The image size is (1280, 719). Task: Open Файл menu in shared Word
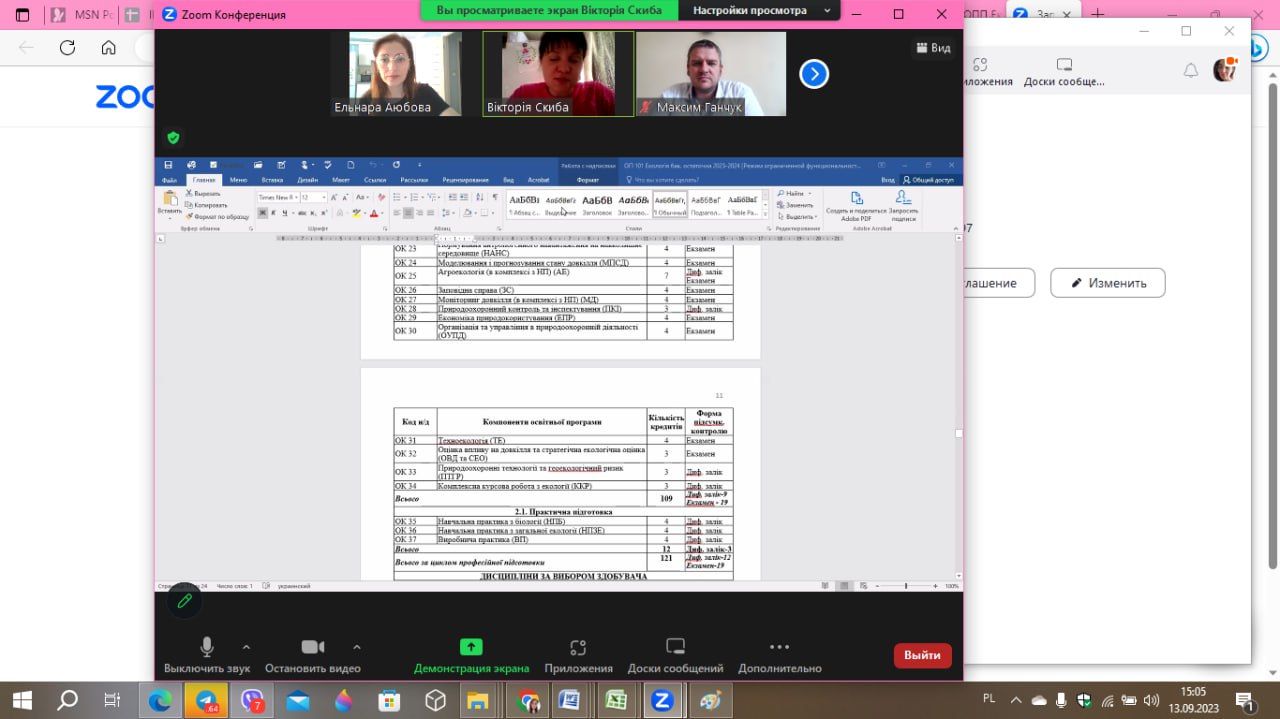point(169,180)
